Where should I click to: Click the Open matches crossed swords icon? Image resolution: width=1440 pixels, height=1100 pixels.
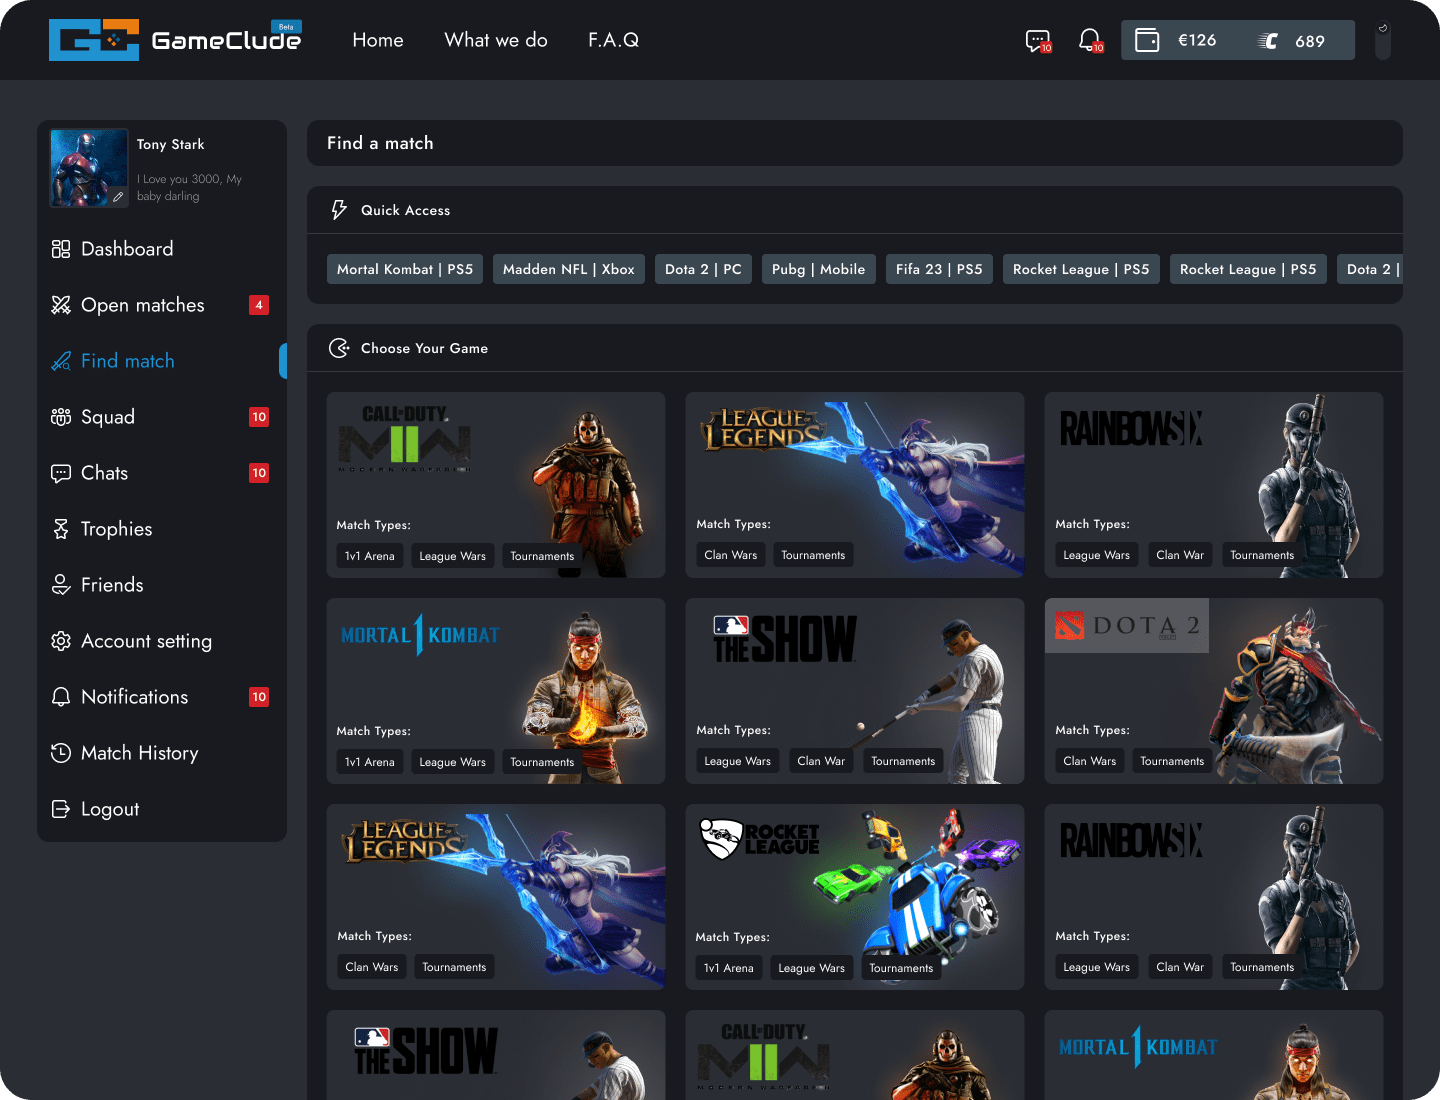(x=61, y=305)
